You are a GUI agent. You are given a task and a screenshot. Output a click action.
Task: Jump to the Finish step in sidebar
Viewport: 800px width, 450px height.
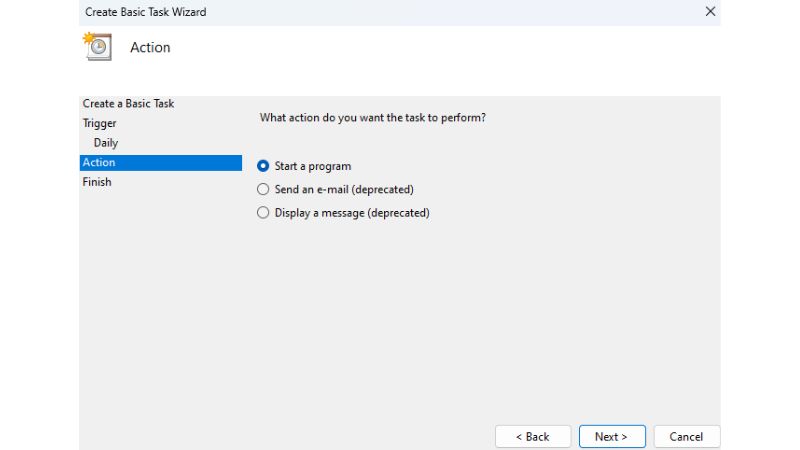click(97, 182)
